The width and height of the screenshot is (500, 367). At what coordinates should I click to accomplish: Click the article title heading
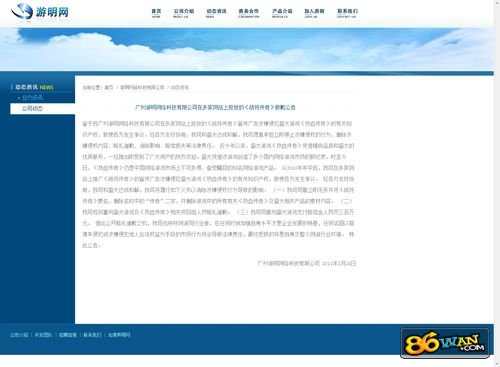215,107
